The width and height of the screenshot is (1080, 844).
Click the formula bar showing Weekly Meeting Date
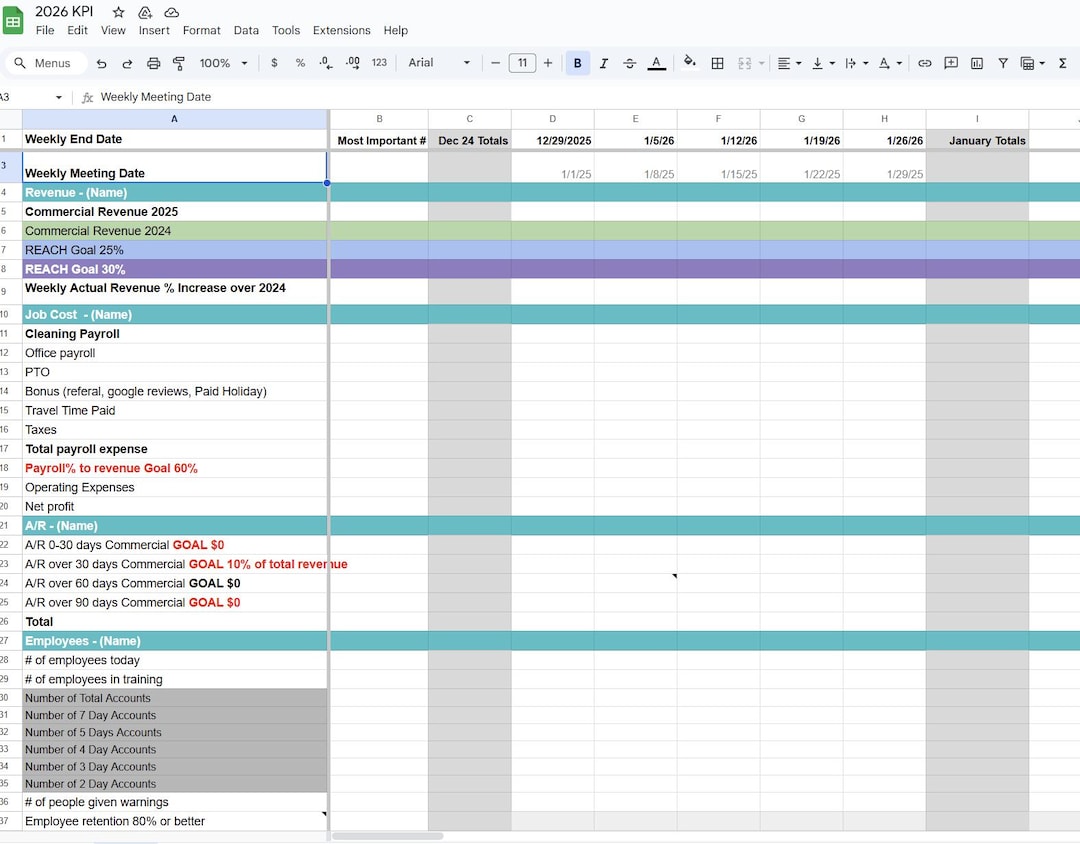[x=585, y=97]
